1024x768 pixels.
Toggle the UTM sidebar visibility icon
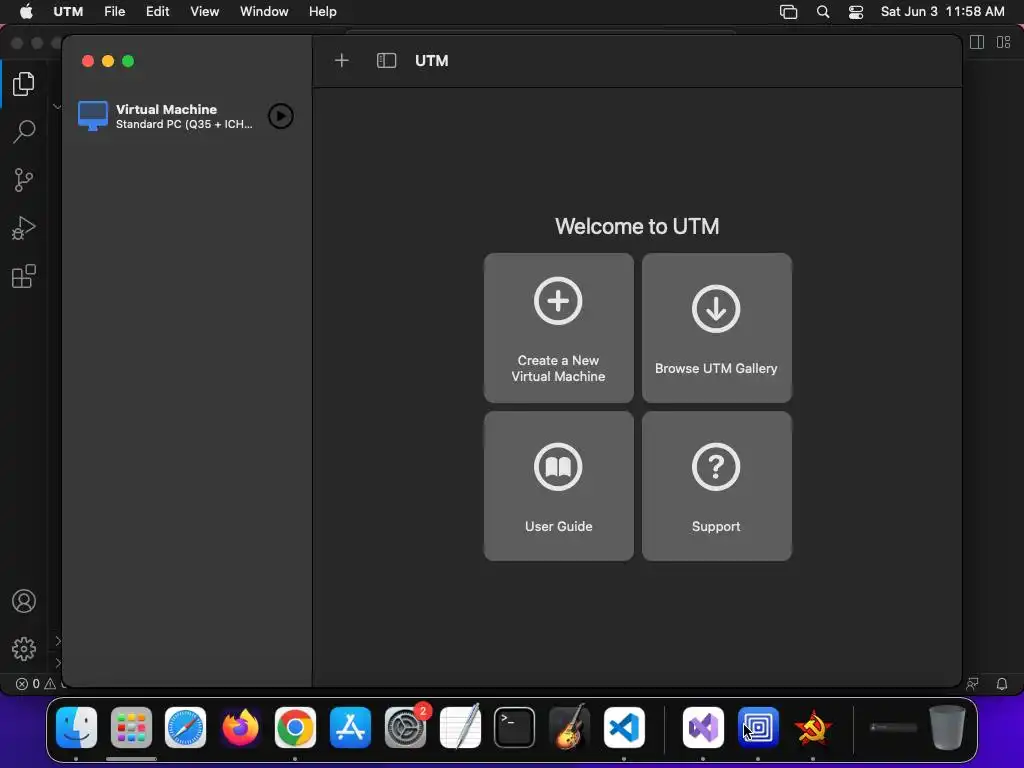click(x=387, y=61)
